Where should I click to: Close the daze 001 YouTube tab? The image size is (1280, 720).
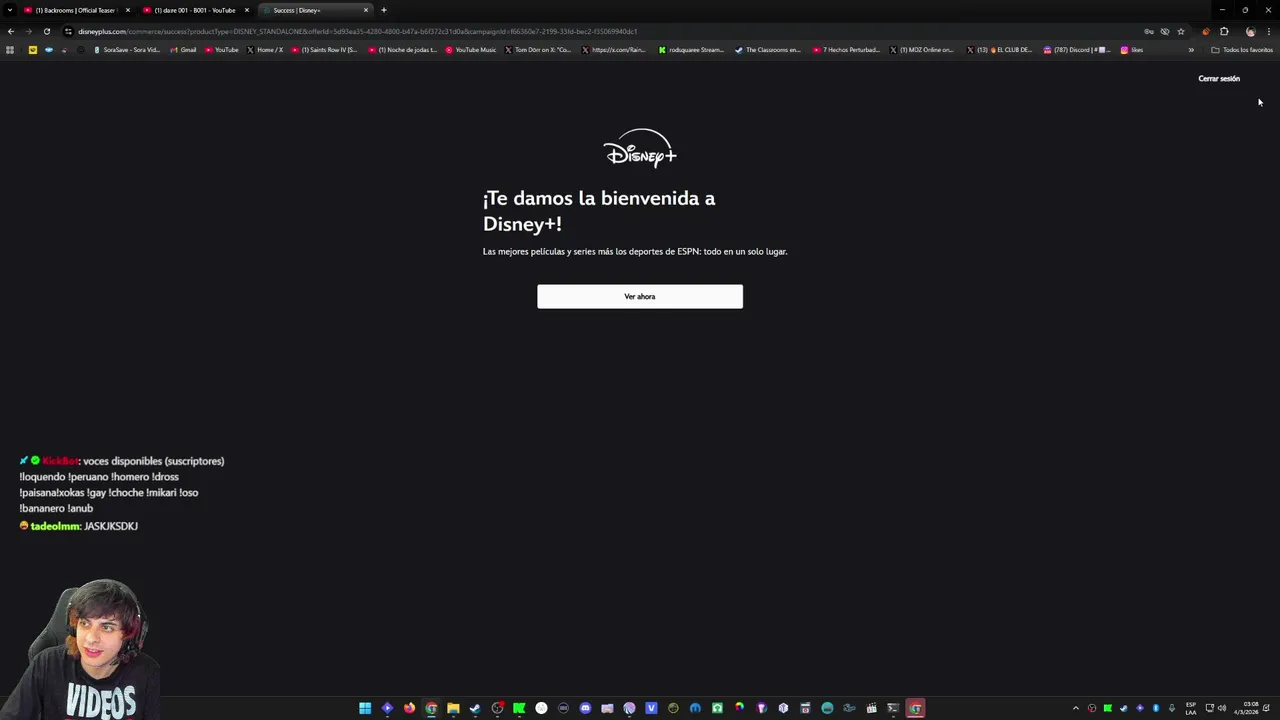tap(246, 10)
